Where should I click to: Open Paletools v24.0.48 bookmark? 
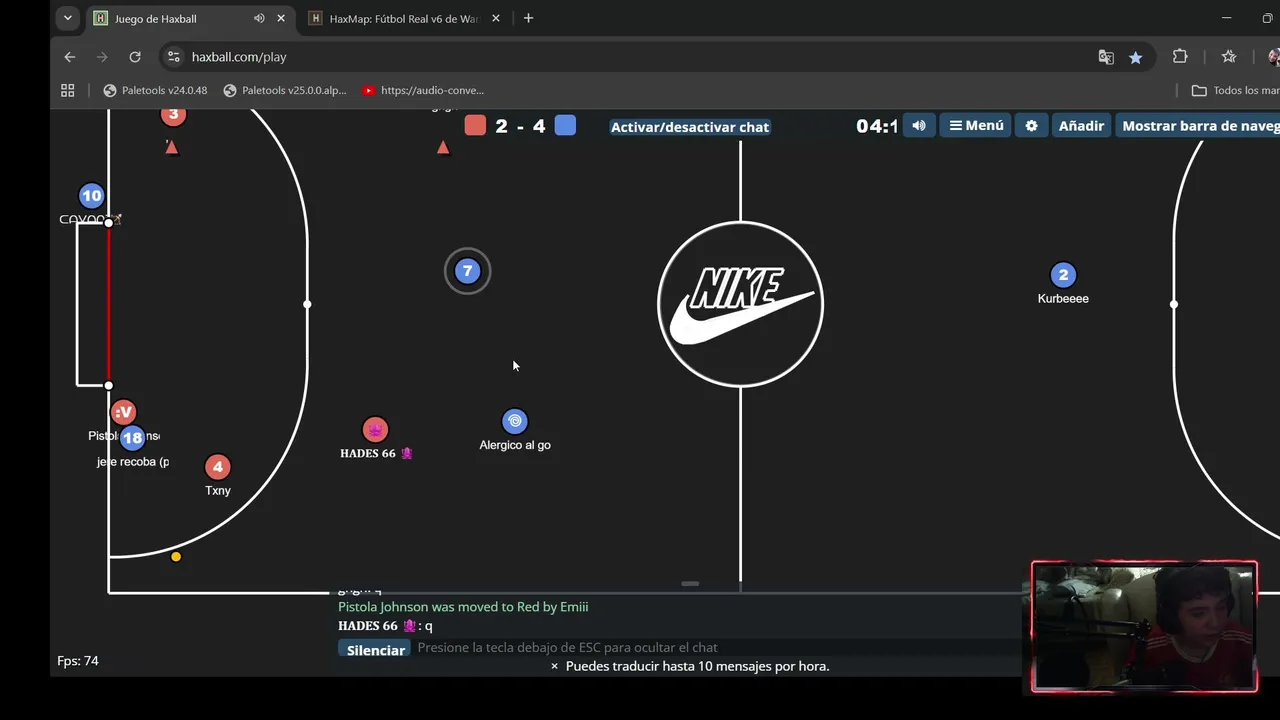pyautogui.click(x=155, y=90)
